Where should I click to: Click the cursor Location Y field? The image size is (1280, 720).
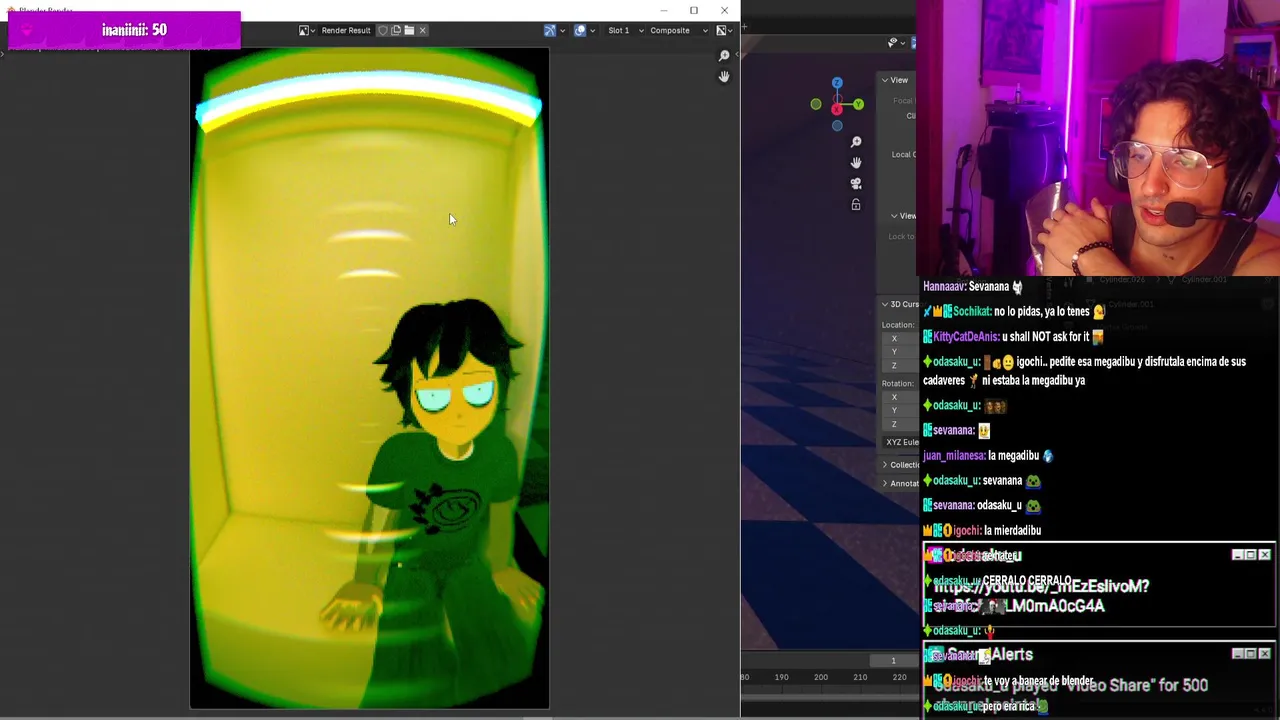coord(900,351)
